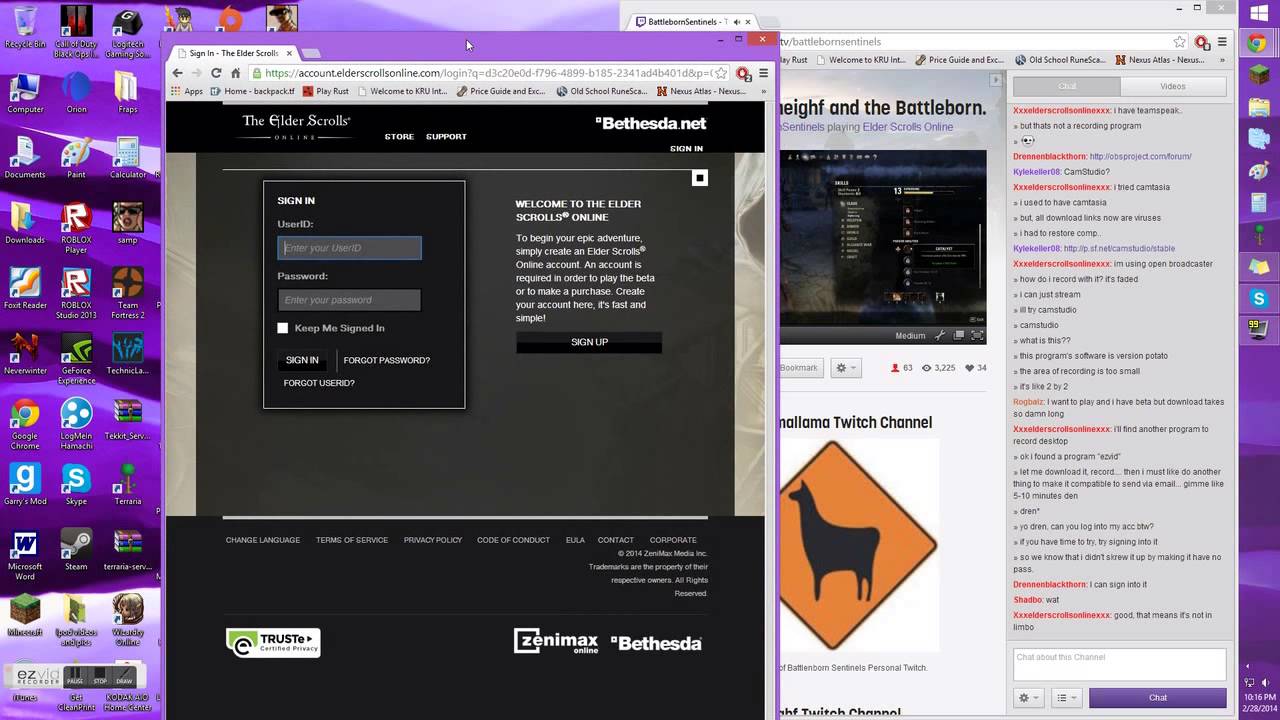The width and height of the screenshot is (1280, 720).
Task: Focus the UserID input field
Action: pyautogui.click(x=349, y=248)
